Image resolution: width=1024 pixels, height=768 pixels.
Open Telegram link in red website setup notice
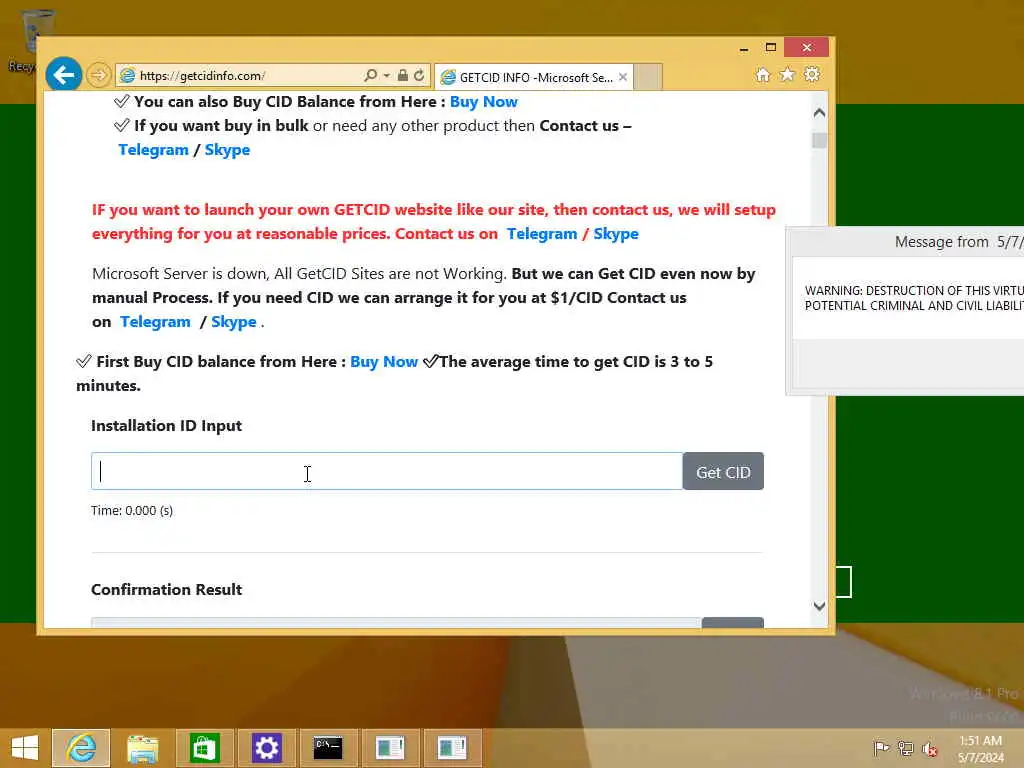542,234
